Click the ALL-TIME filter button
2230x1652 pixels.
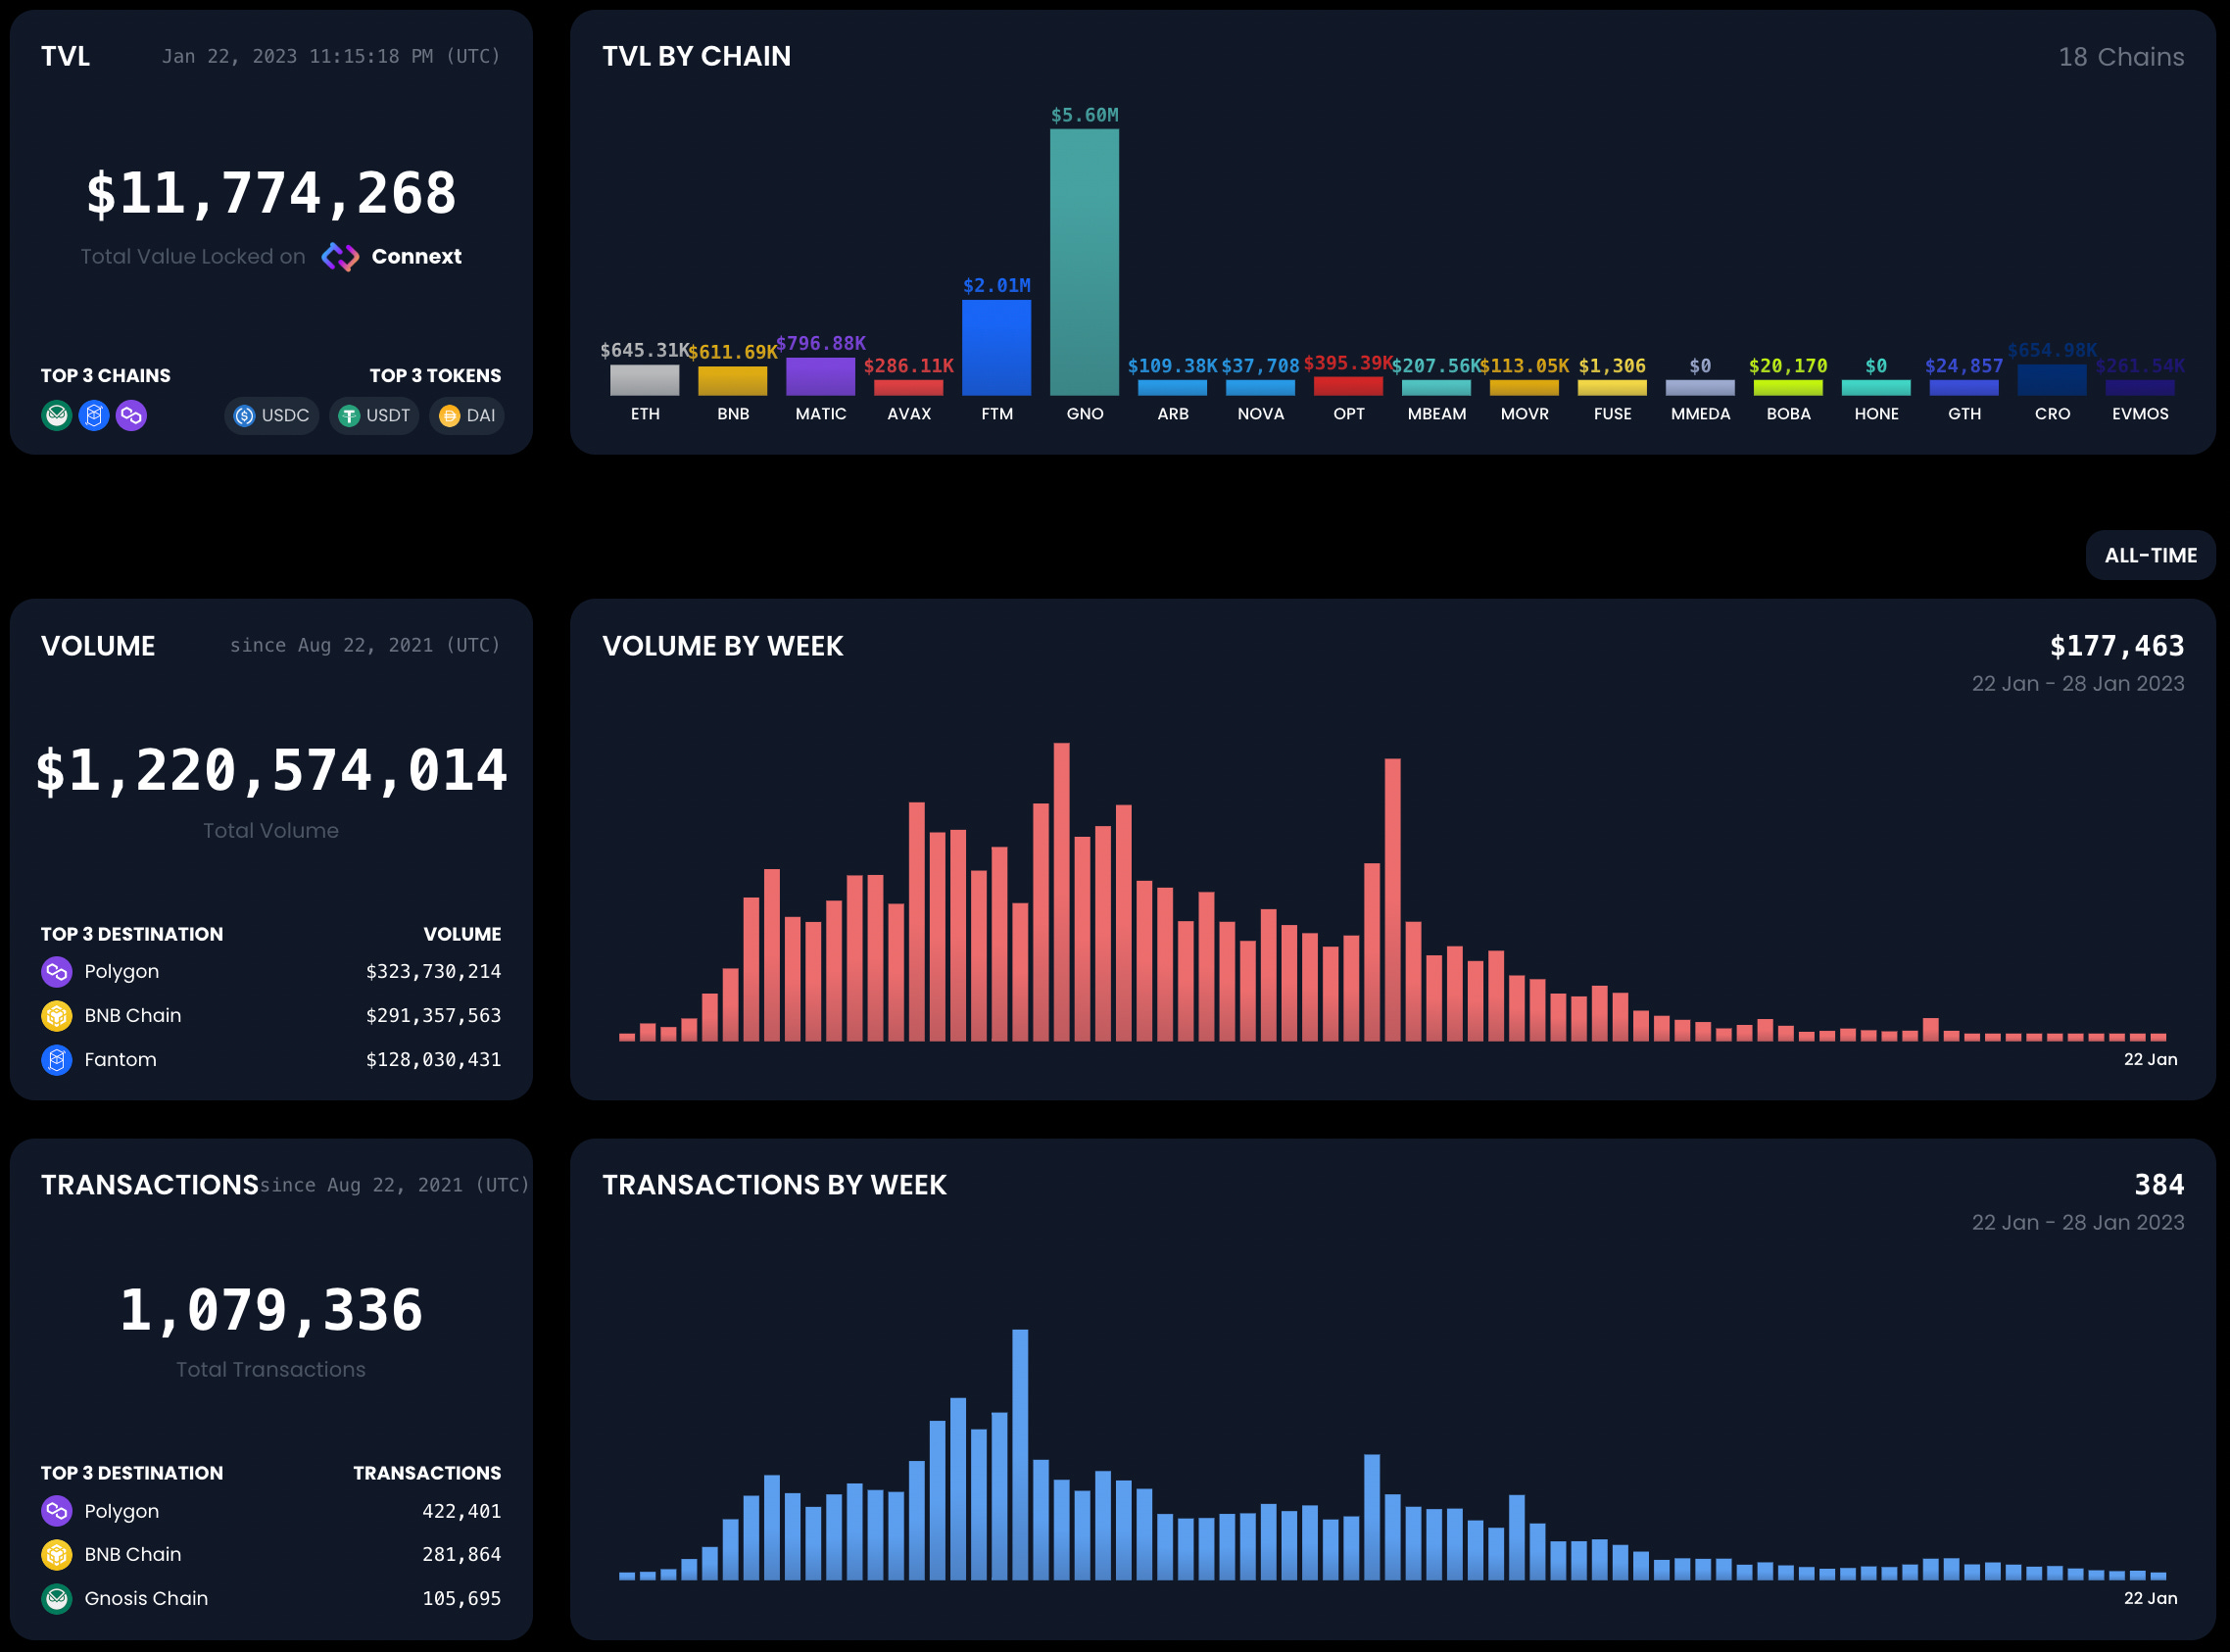[2150, 555]
